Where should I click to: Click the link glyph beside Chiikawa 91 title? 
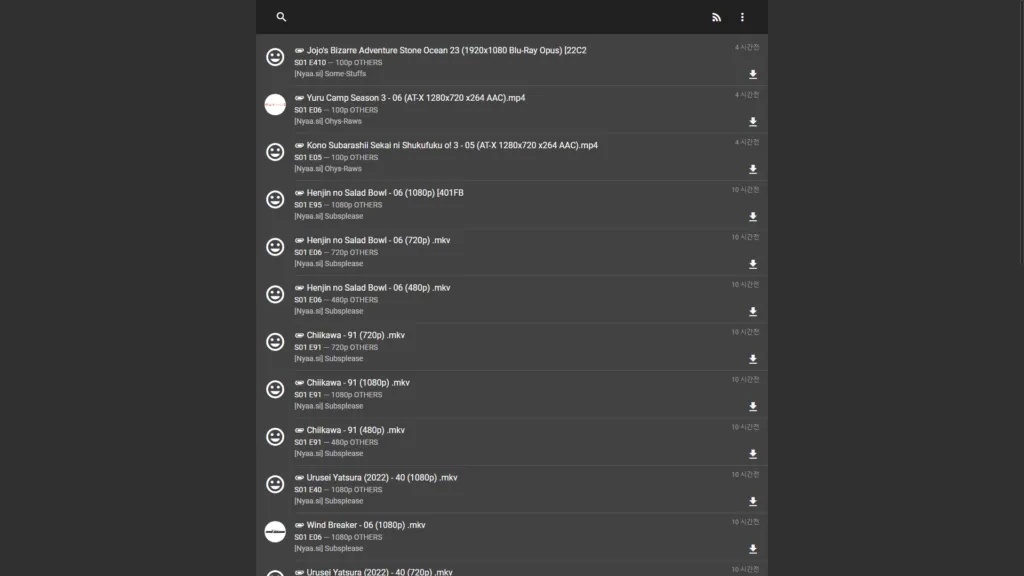[x=298, y=335]
